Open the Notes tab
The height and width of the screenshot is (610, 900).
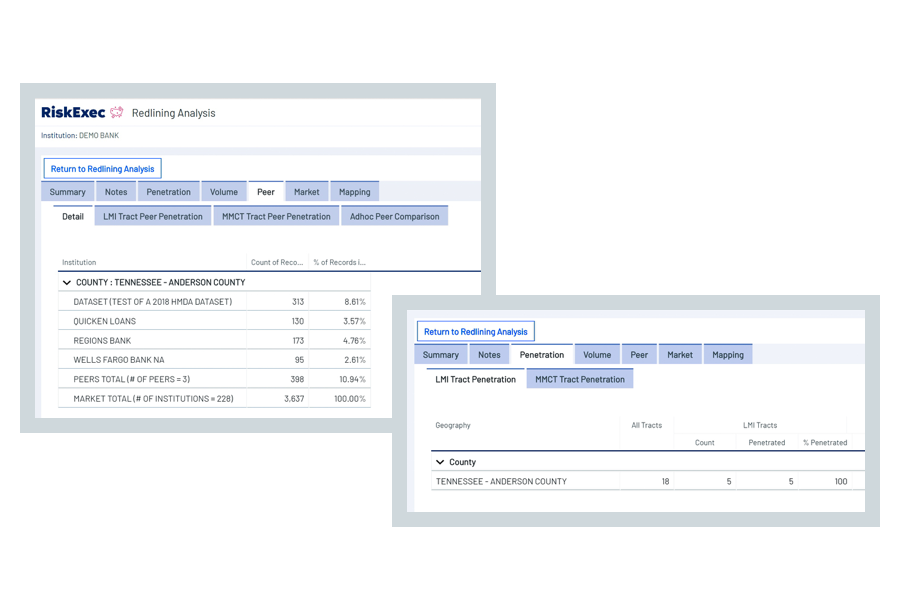[x=115, y=191]
